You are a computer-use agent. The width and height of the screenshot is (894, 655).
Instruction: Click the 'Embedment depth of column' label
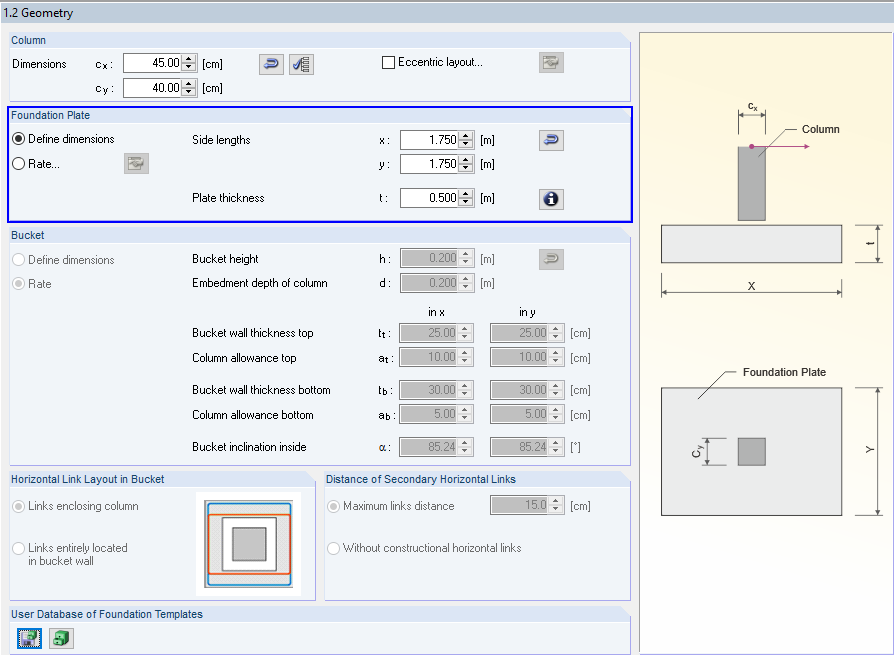coord(259,283)
